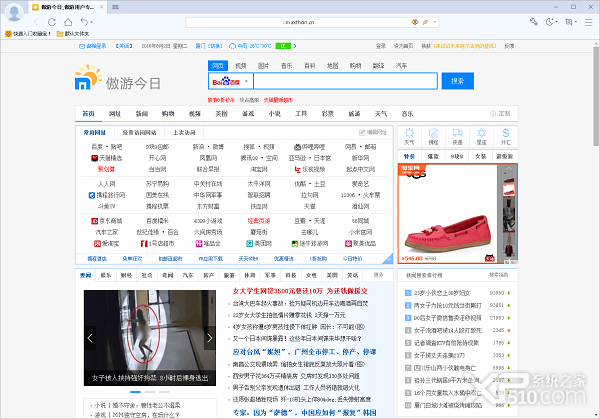The image size is (600, 419).
Task: Click the 邮箱登录 mail icon link
Action: tap(93, 46)
